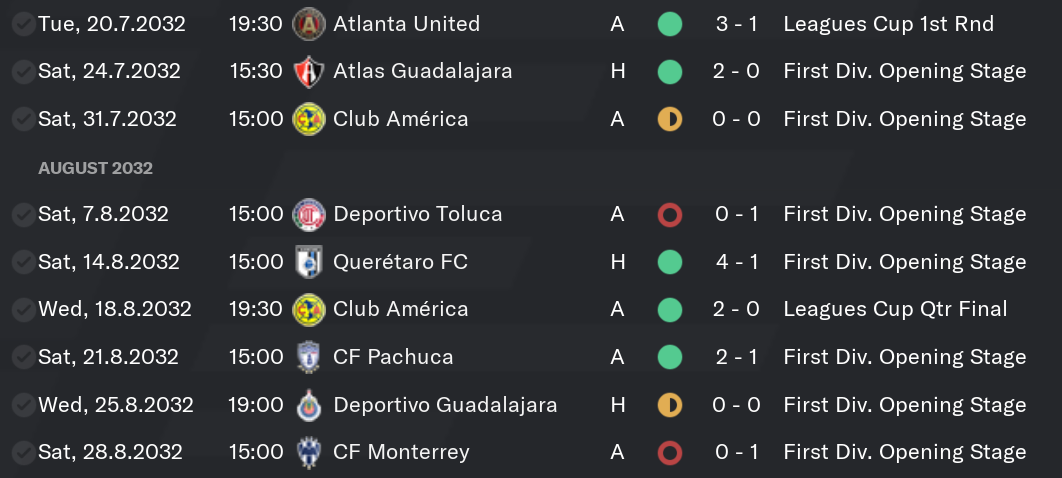This screenshot has width=1062, height=478.
Task: Click the Atlas Guadalajara club badge
Action: [x=308, y=72]
